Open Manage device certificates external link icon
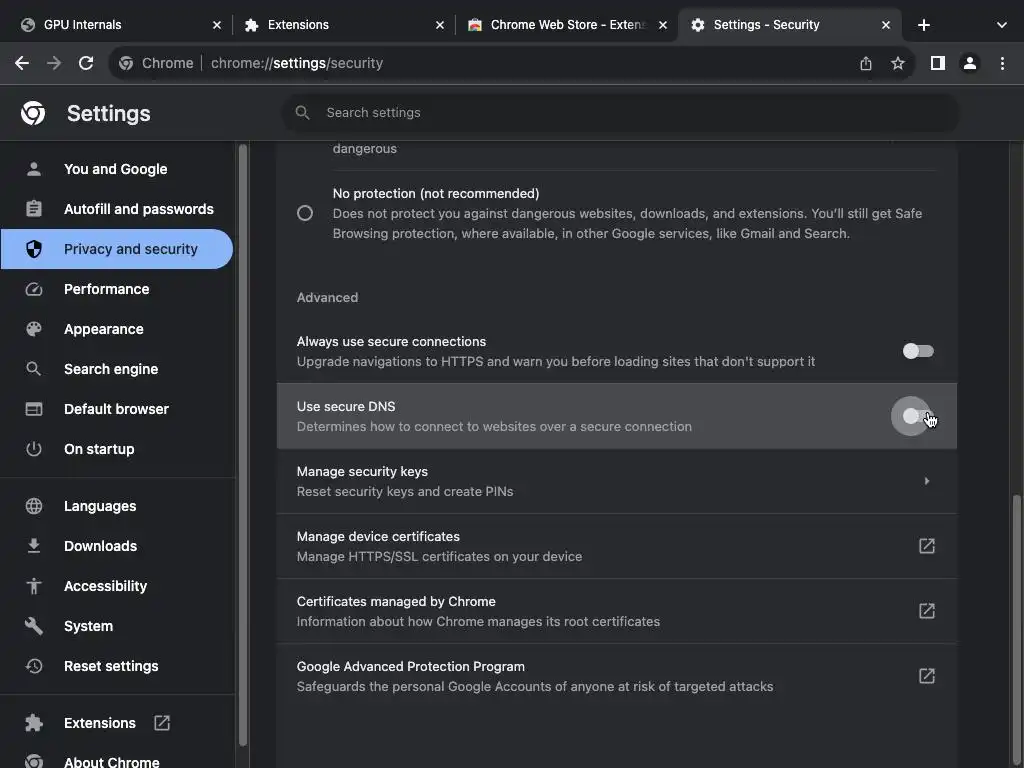The width and height of the screenshot is (1024, 768). click(927, 546)
